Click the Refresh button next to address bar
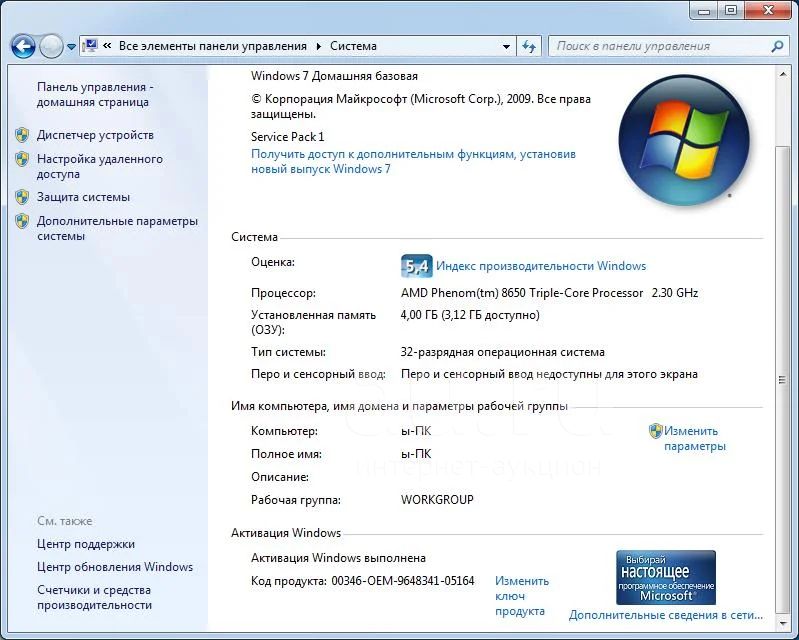Viewport: 799px width, 640px height. (529, 46)
